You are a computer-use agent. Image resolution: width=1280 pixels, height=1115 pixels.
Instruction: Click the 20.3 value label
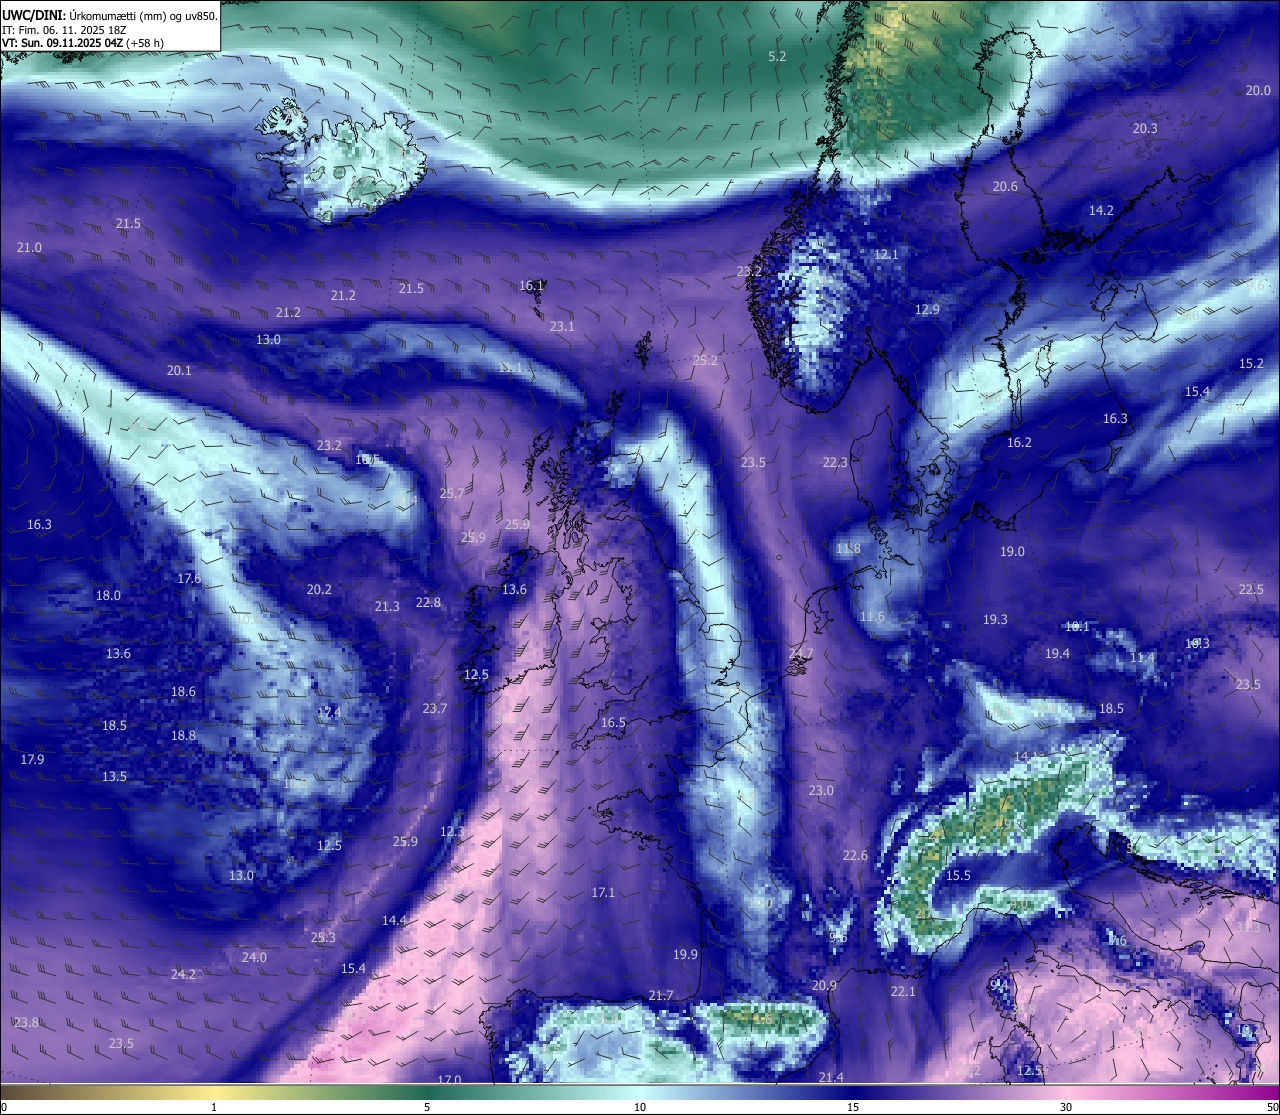(x=1145, y=129)
